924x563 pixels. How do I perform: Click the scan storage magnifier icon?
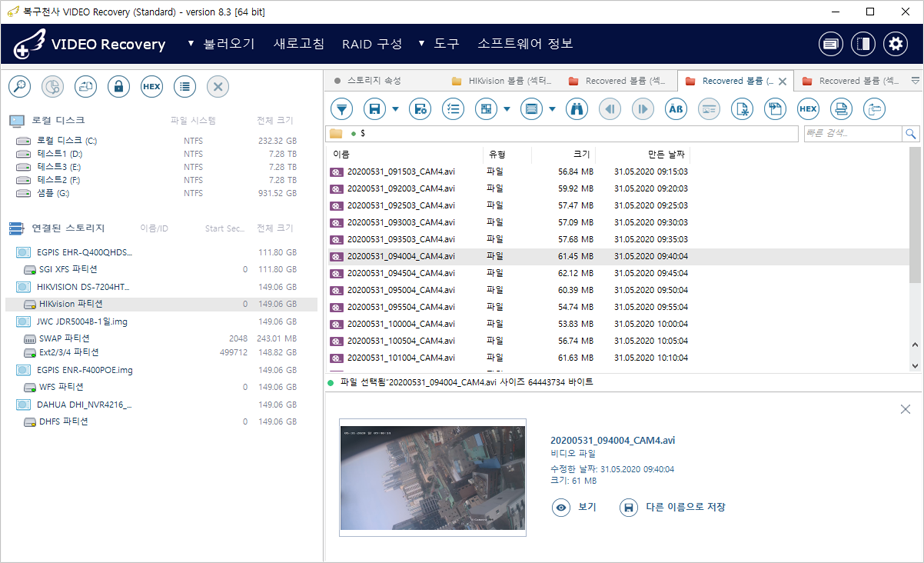pos(19,87)
